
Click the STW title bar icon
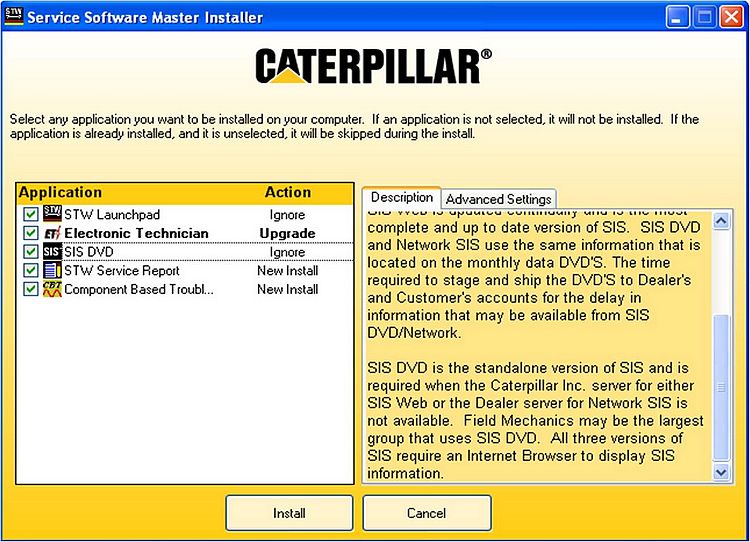coord(13,16)
